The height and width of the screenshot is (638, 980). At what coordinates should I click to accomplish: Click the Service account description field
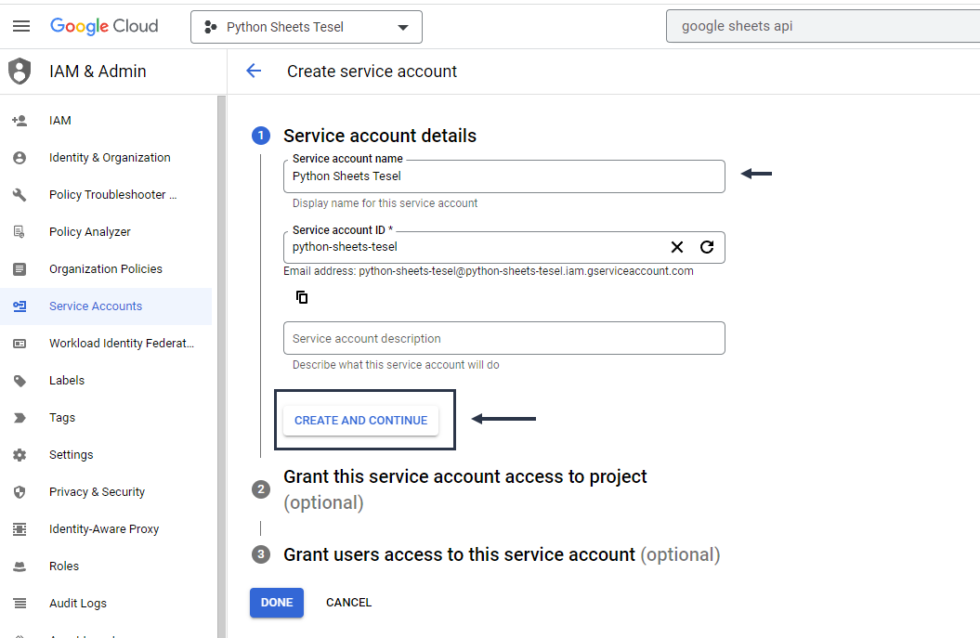(x=504, y=338)
